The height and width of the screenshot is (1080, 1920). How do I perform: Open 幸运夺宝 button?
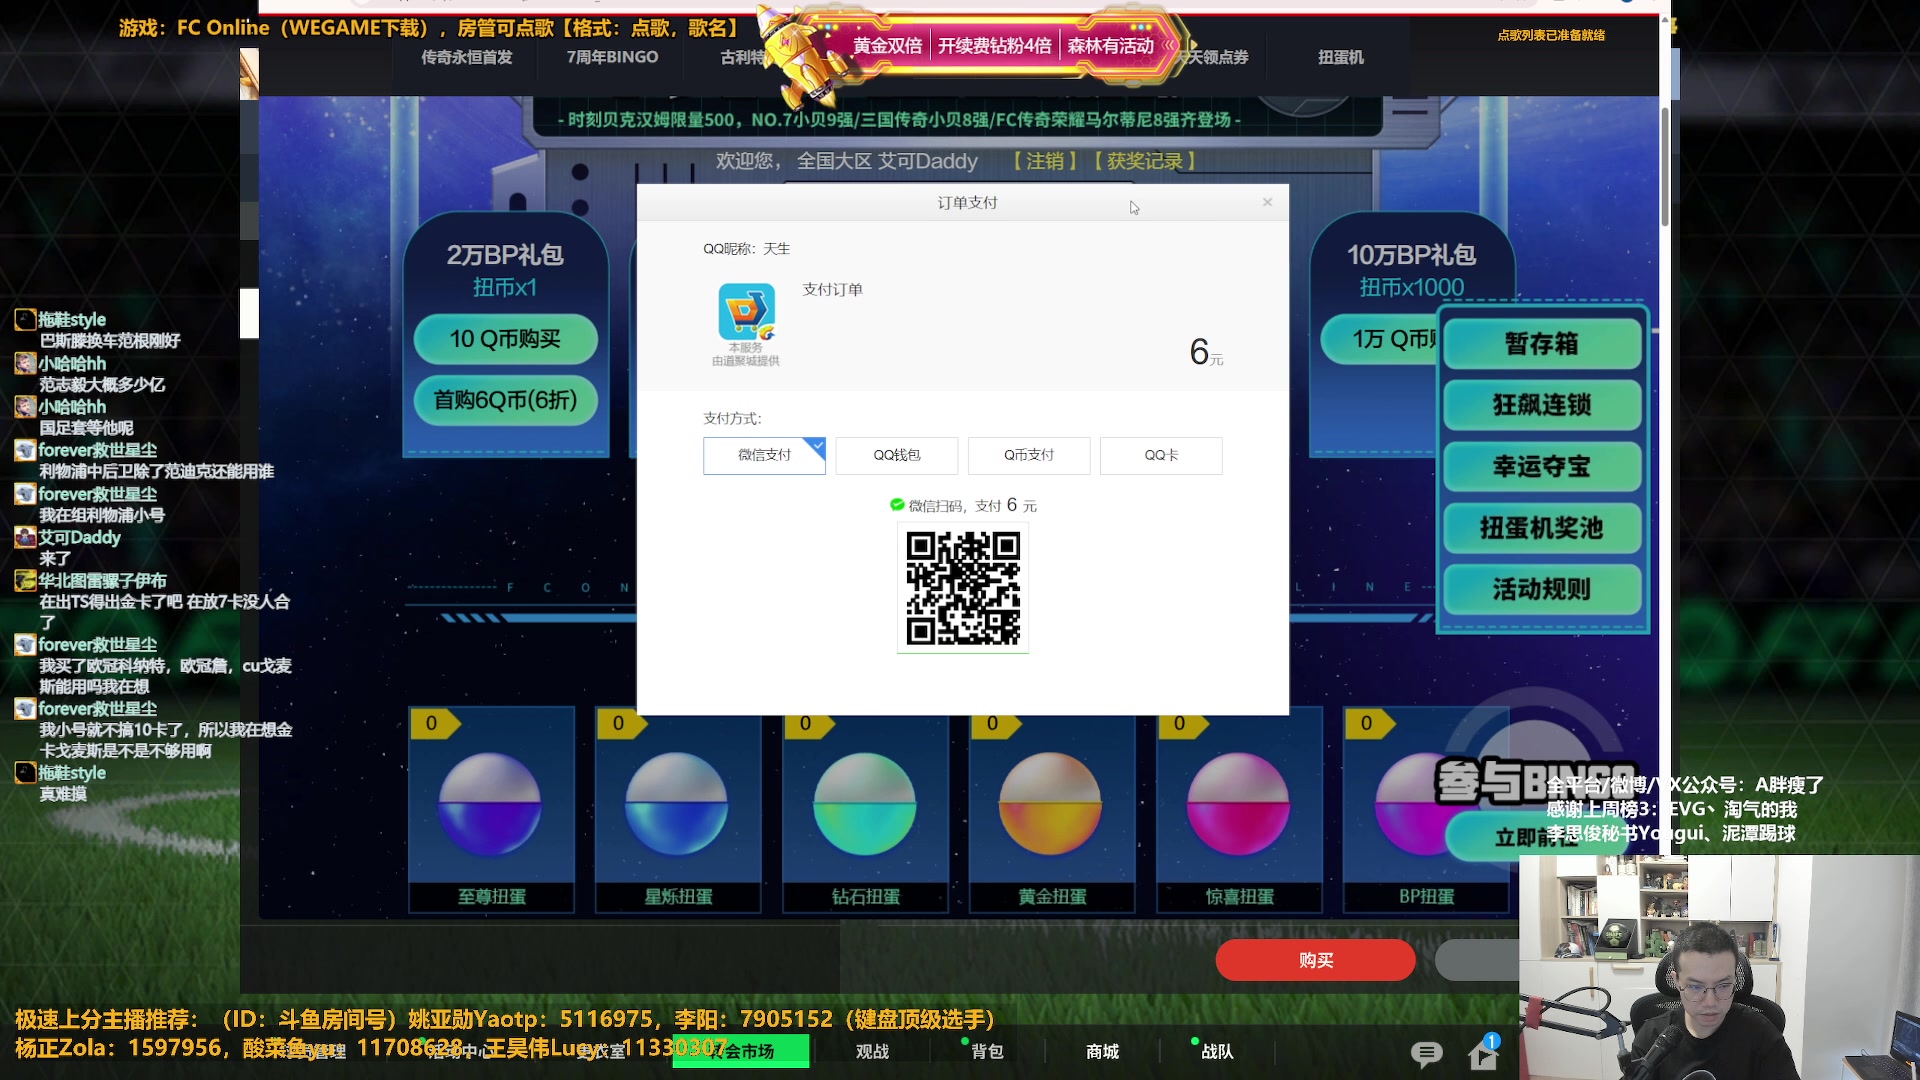pyautogui.click(x=1542, y=467)
